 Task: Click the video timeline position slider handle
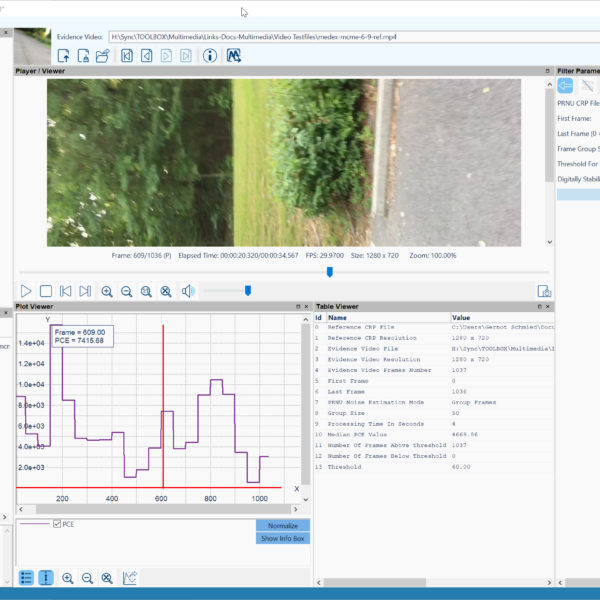pos(329,272)
